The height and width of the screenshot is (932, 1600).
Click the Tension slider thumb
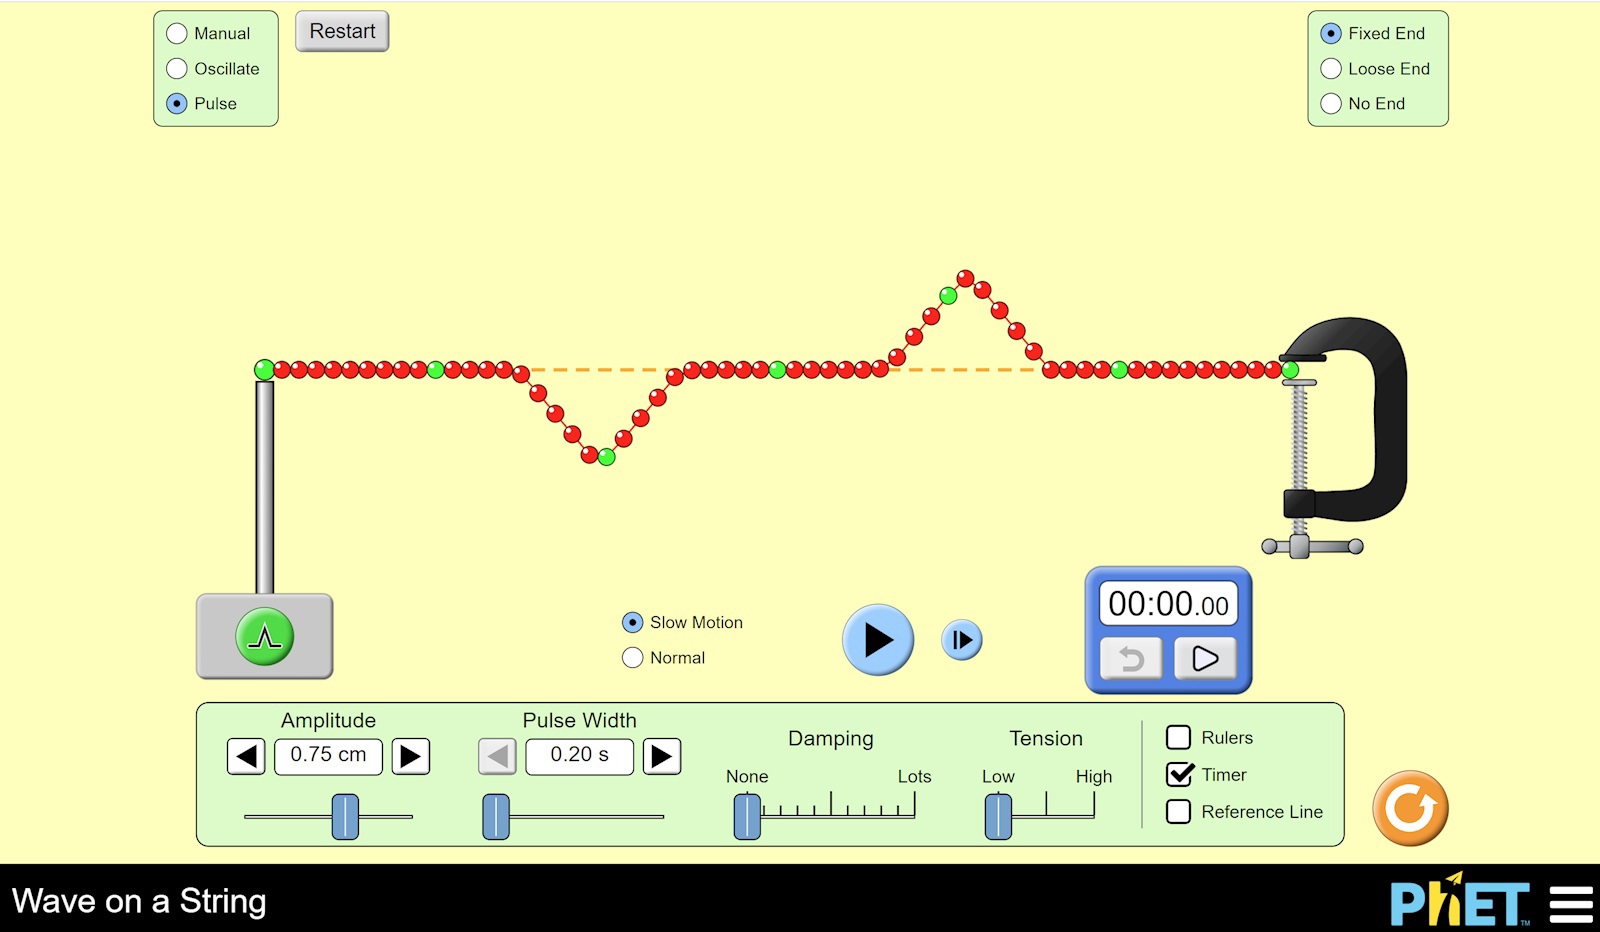coord(998,816)
